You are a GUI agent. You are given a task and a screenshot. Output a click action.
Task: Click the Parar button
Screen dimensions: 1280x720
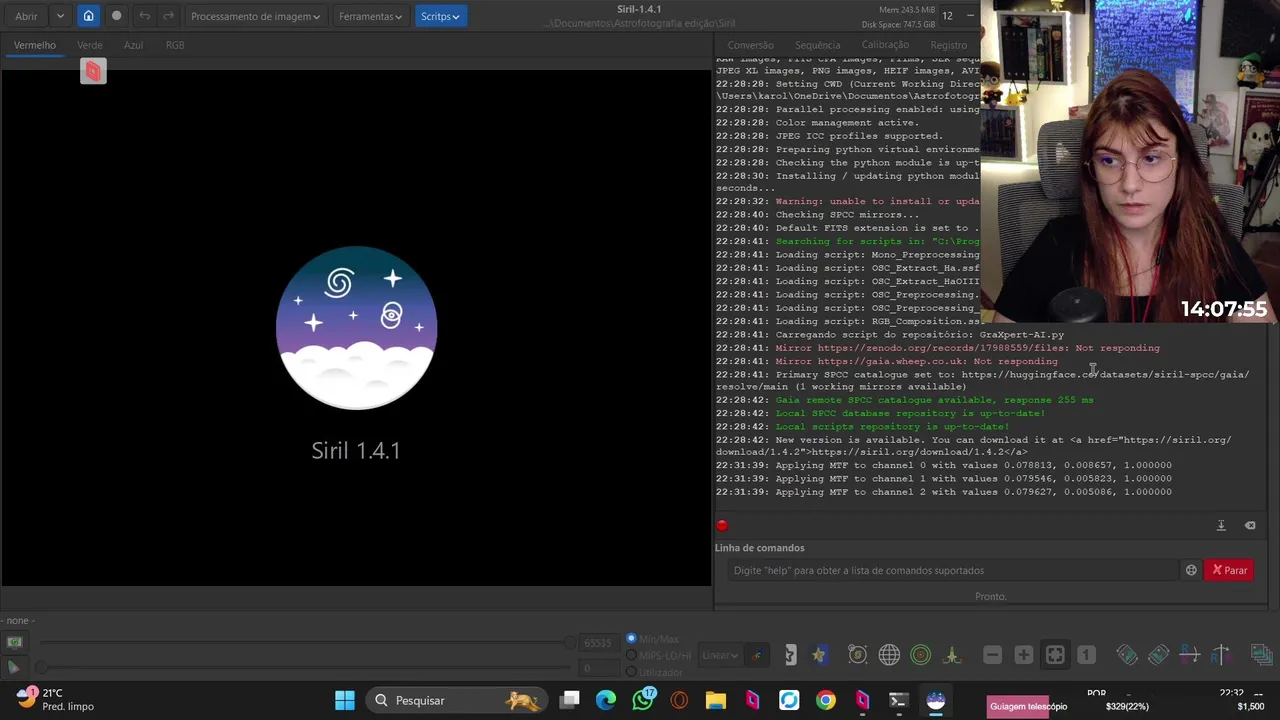(1230, 570)
